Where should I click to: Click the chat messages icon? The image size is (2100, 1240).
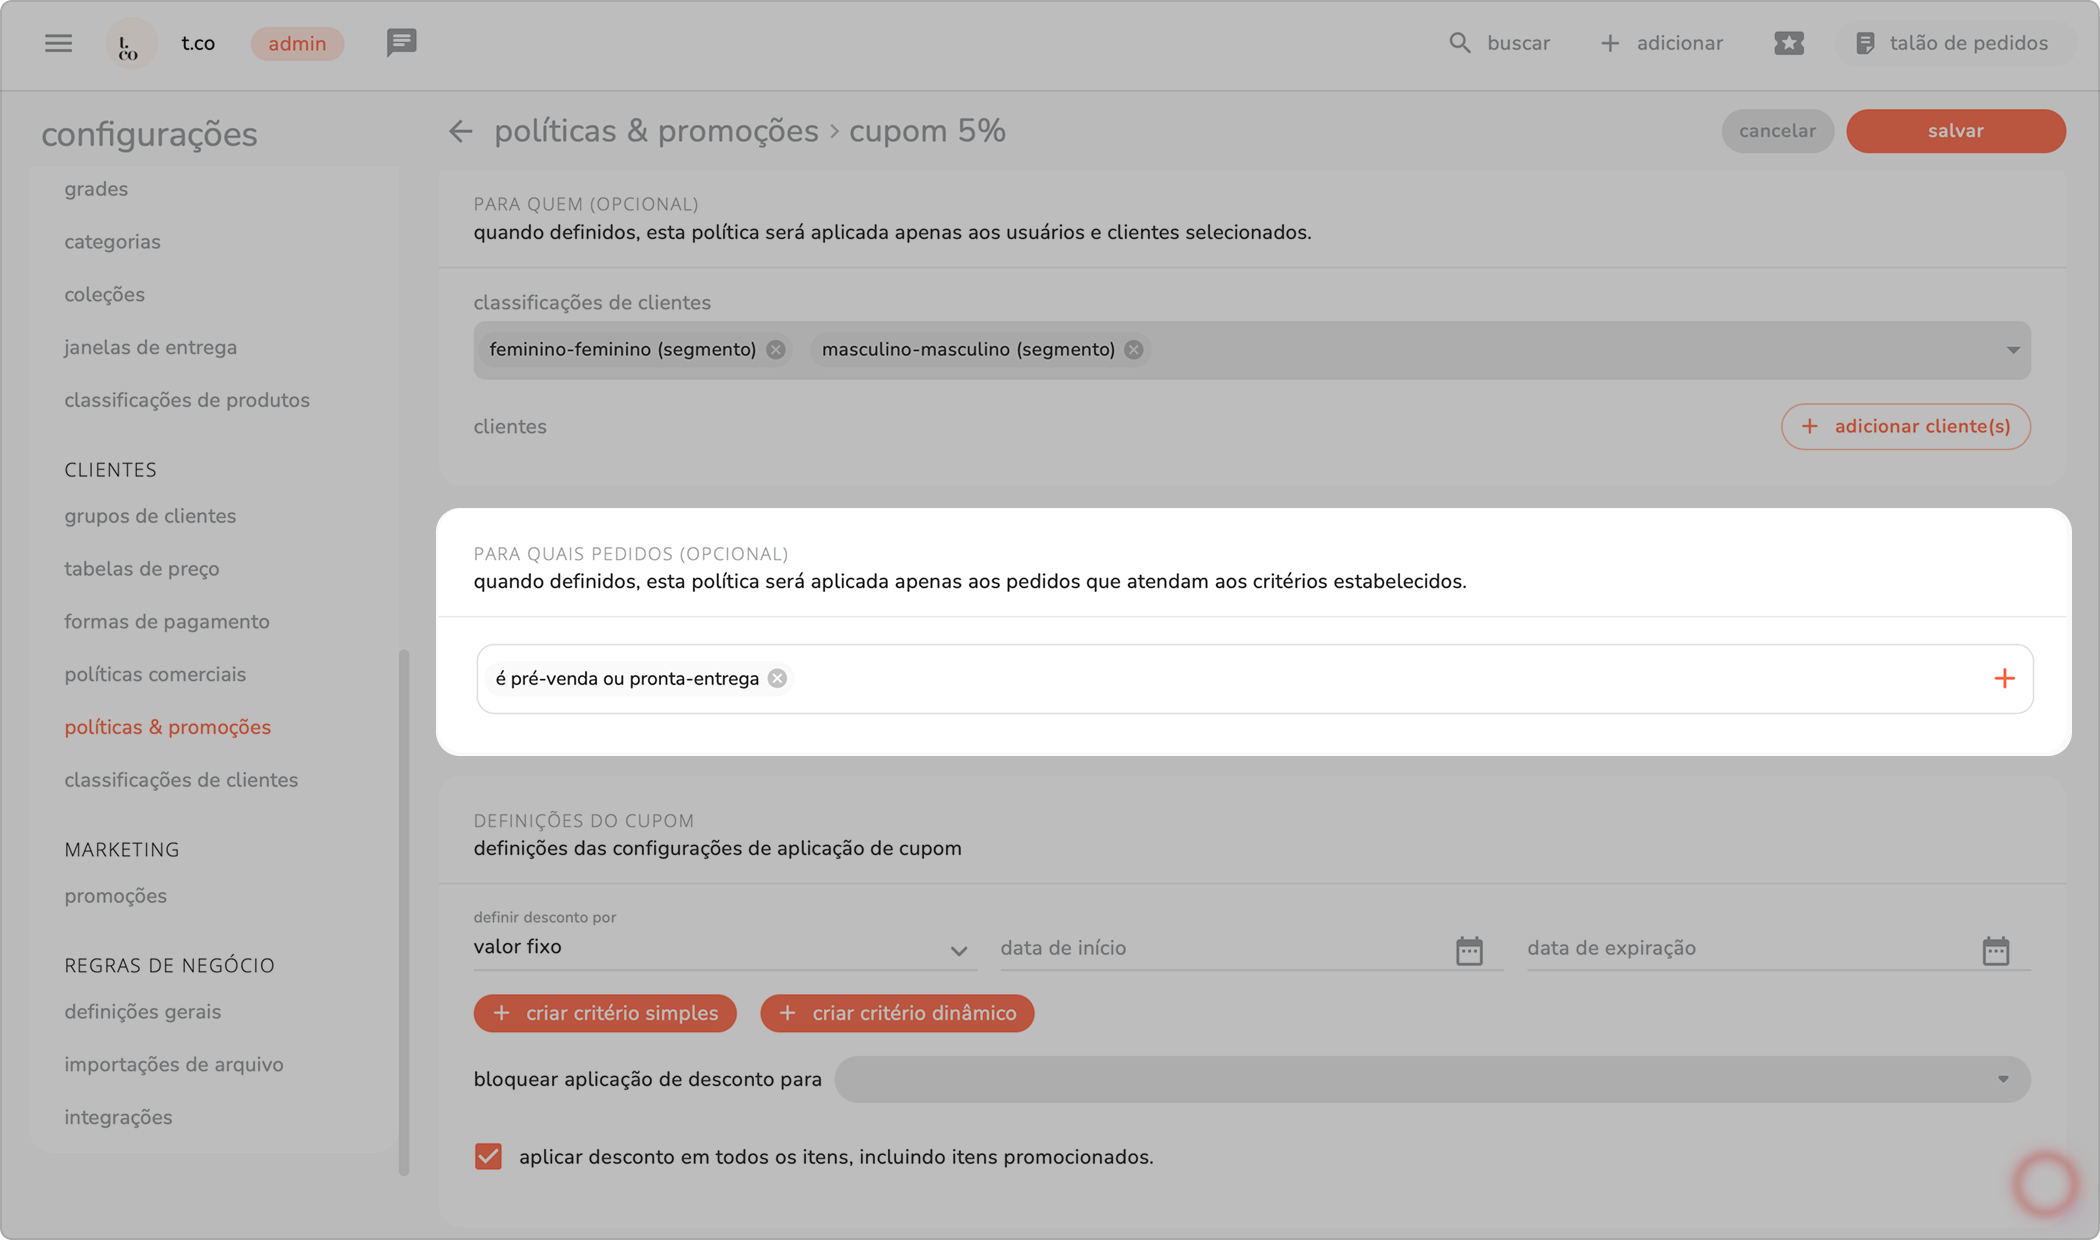click(x=401, y=43)
